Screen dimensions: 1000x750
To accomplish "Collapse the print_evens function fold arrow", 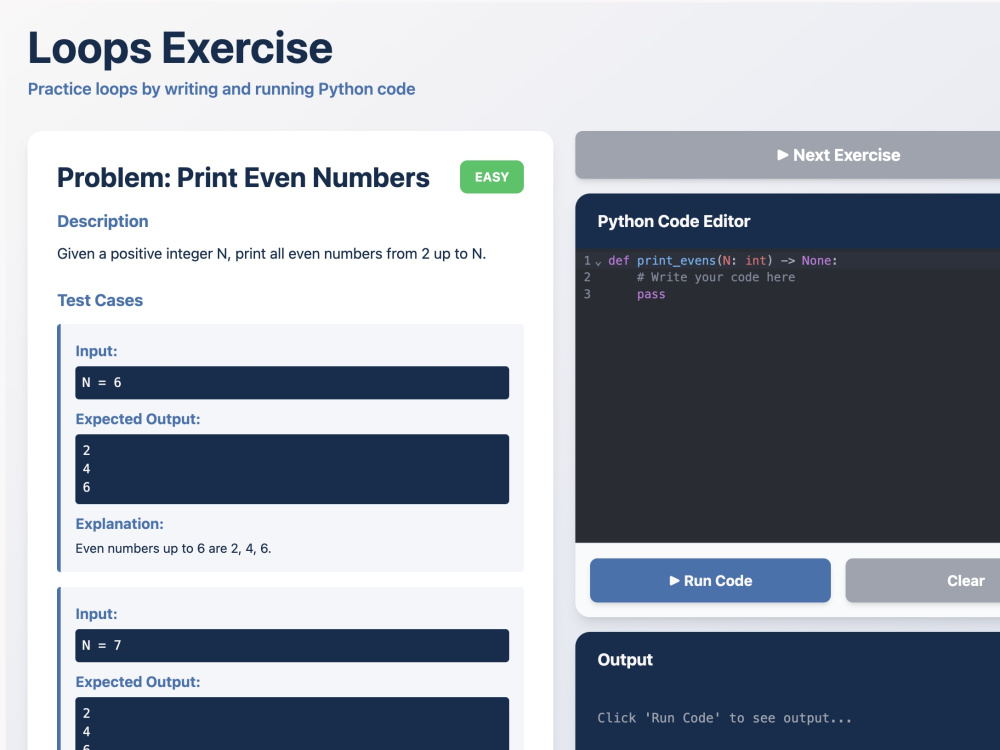I will (598, 261).
